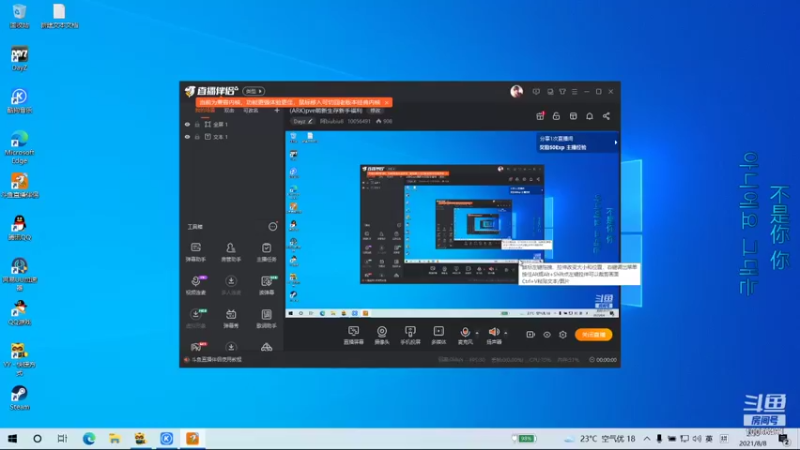Image resolution: width=800 pixels, height=450 pixels.
Task: Open the screen capture source tool
Action: tap(353, 335)
